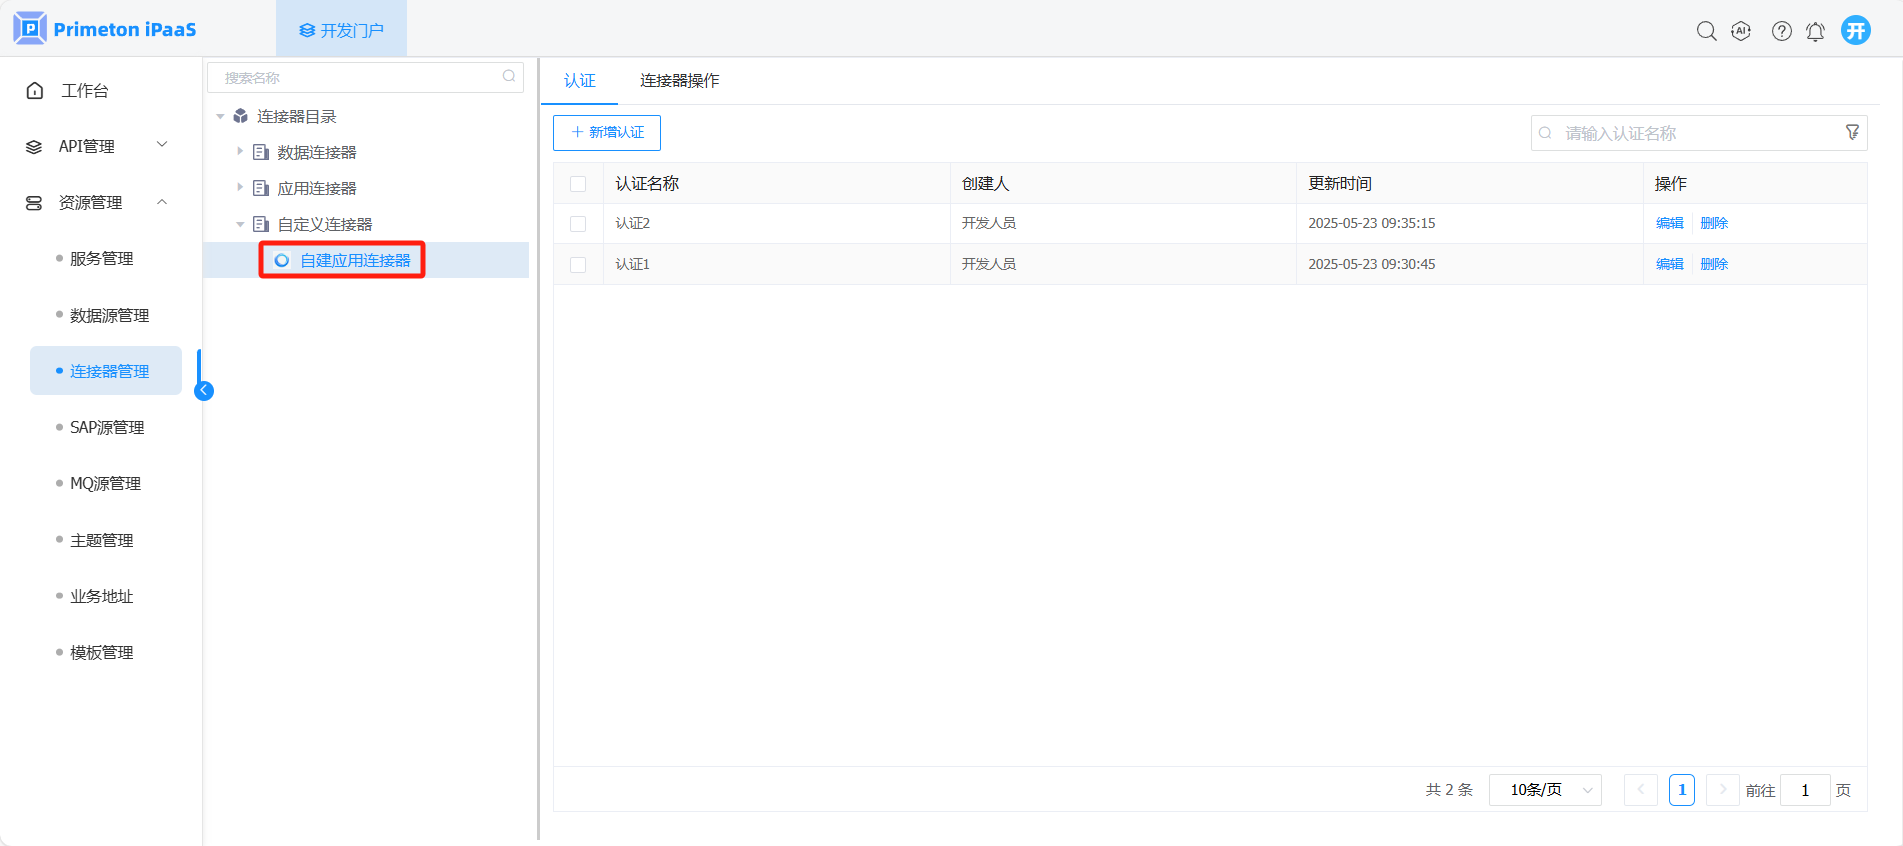Click the filter funnel icon
1903x846 pixels.
(1852, 132)
